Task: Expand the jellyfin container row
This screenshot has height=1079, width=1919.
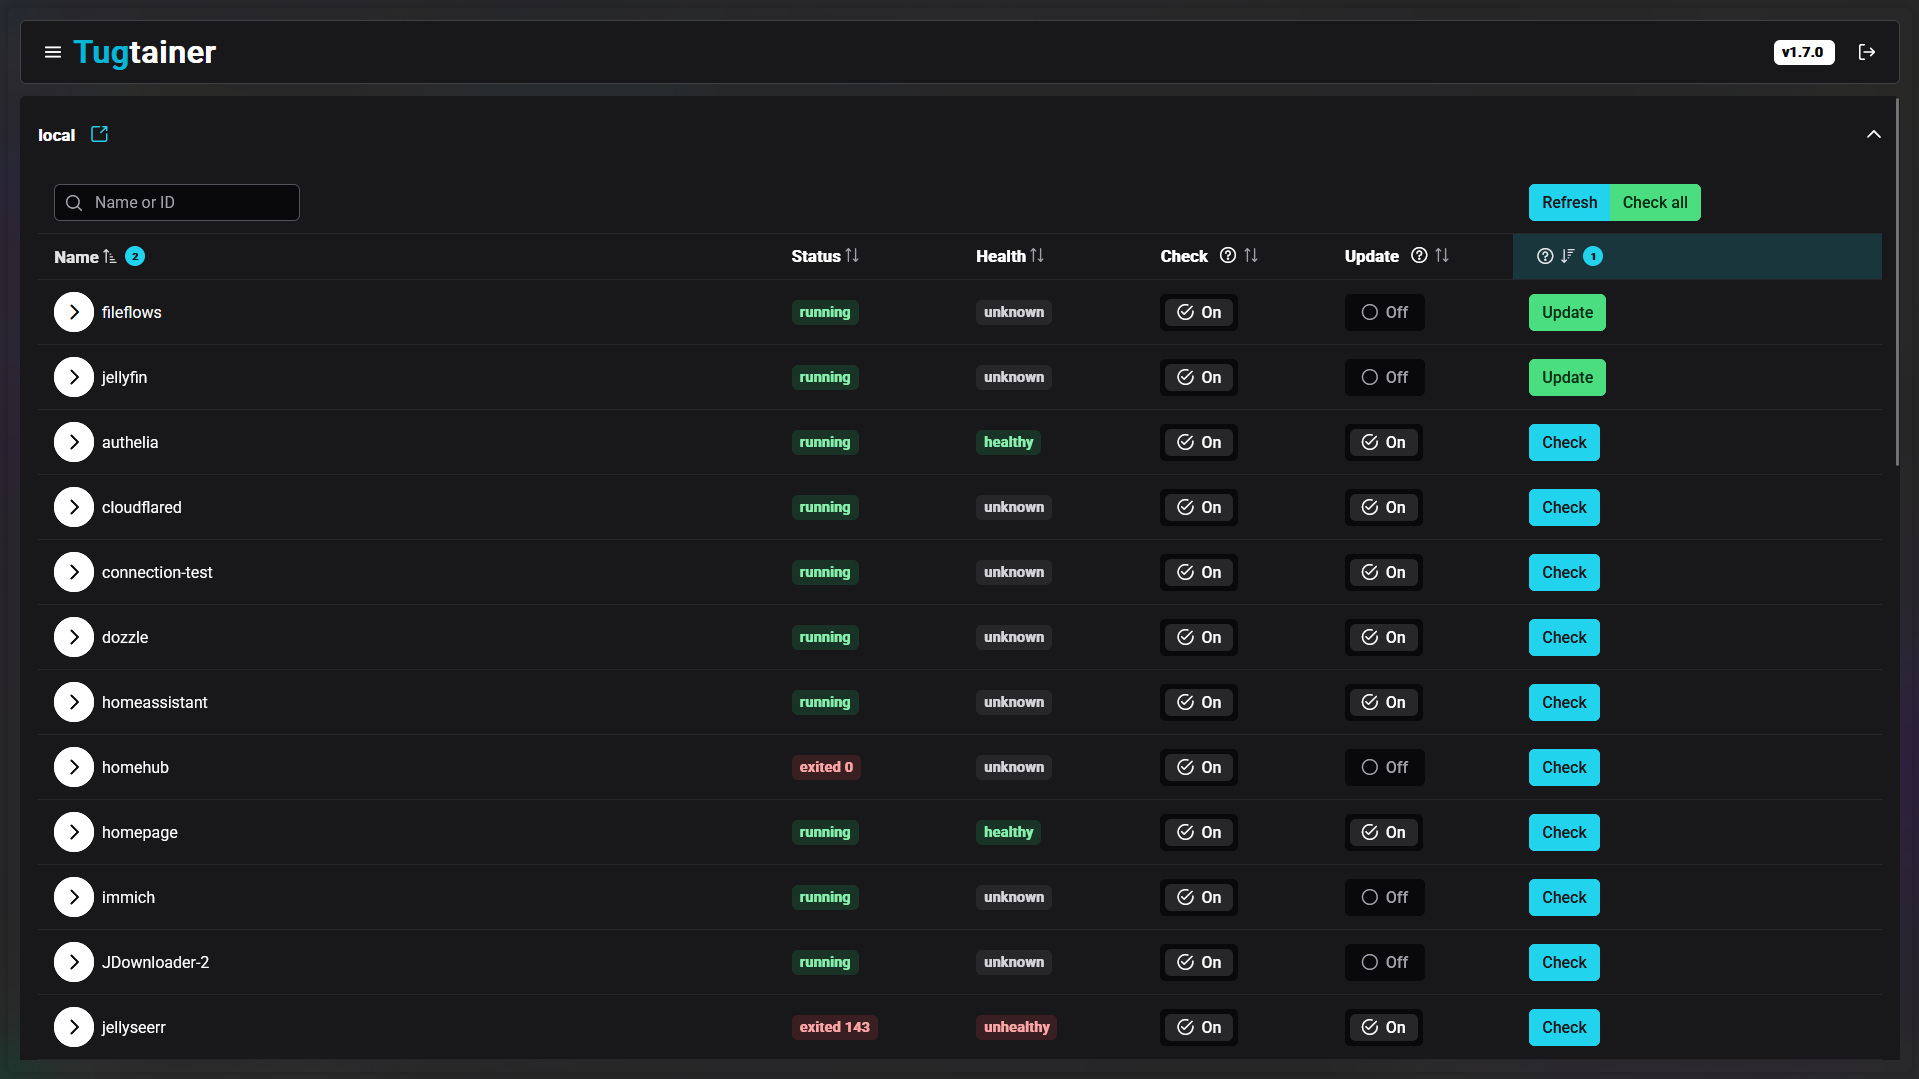Action: [x=74, y=378]
